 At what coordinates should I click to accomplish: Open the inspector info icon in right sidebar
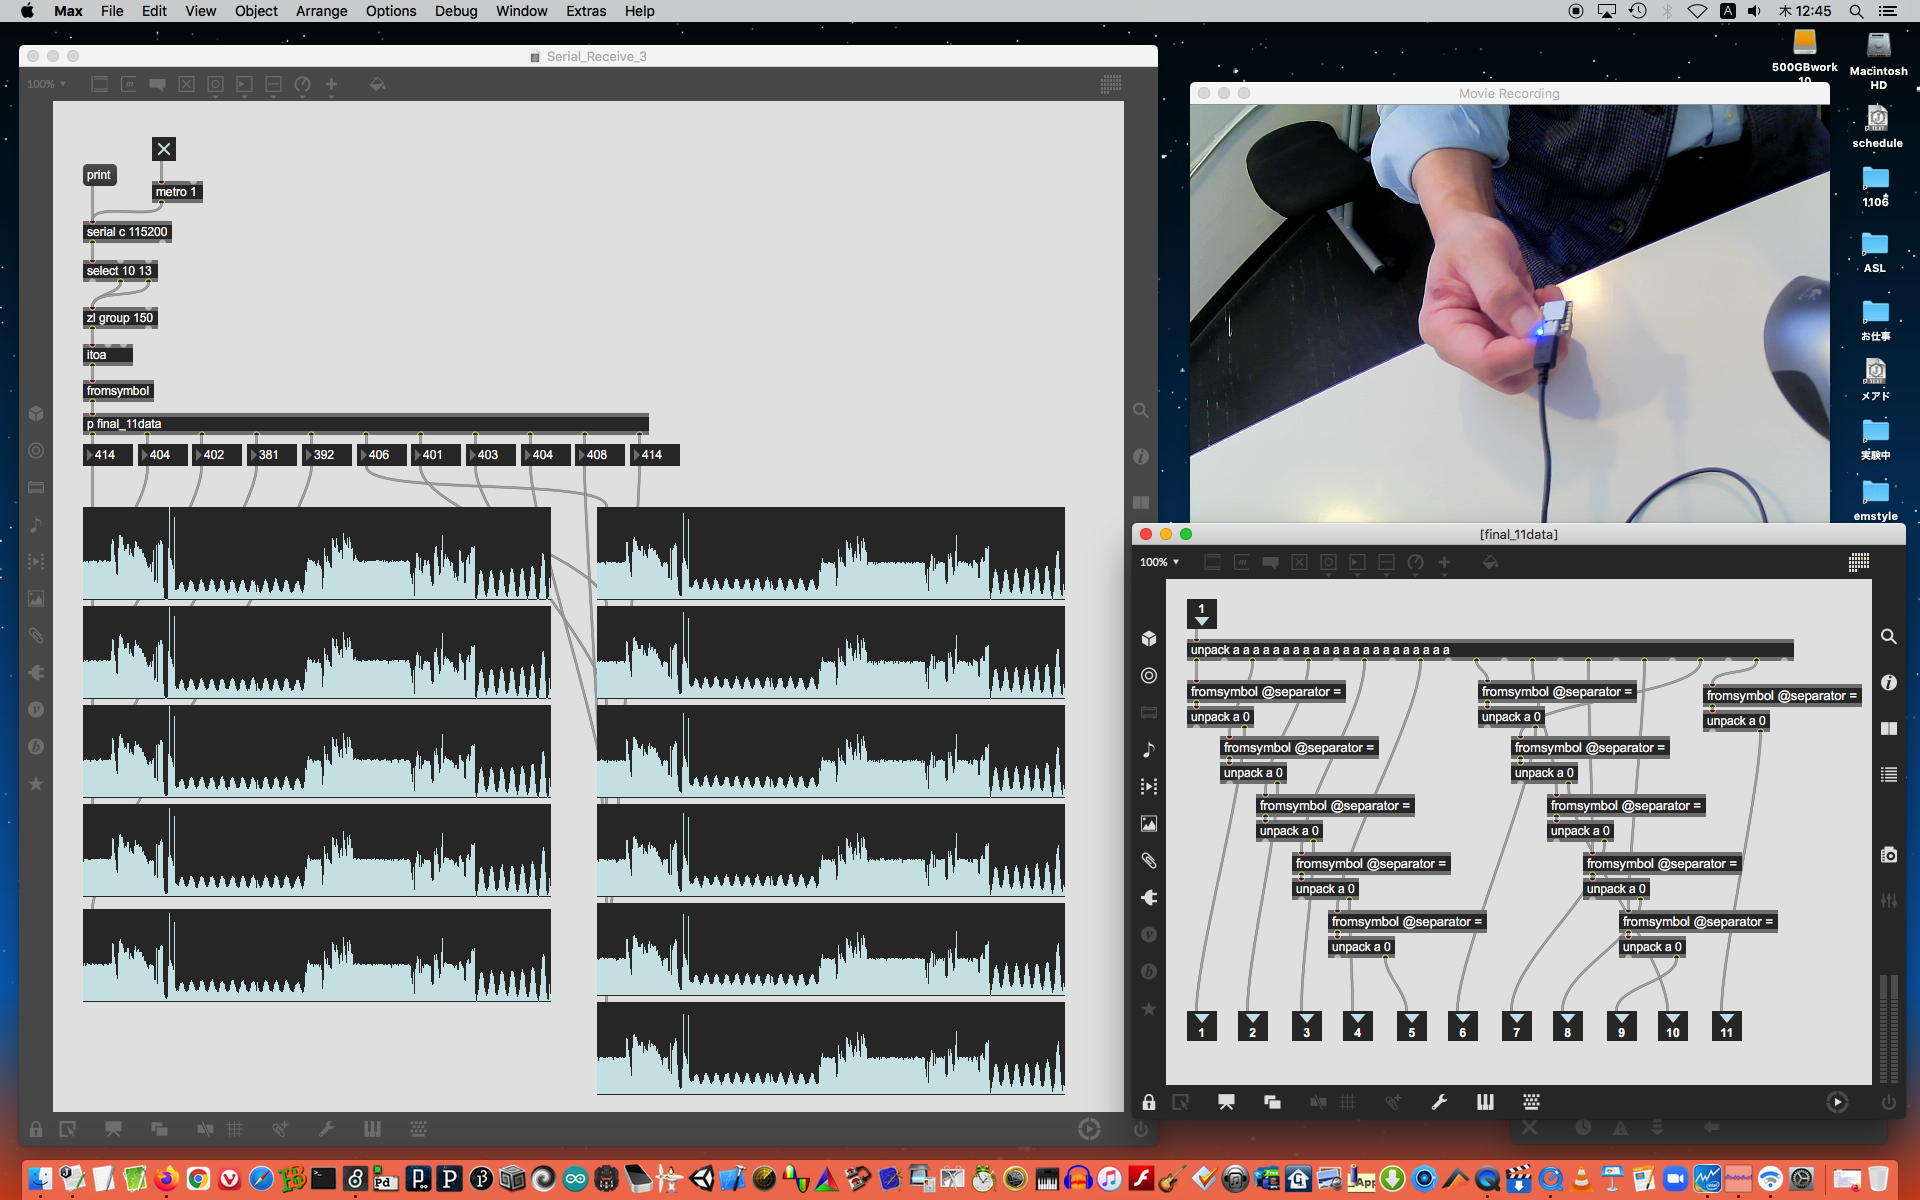coord(1888,682)
